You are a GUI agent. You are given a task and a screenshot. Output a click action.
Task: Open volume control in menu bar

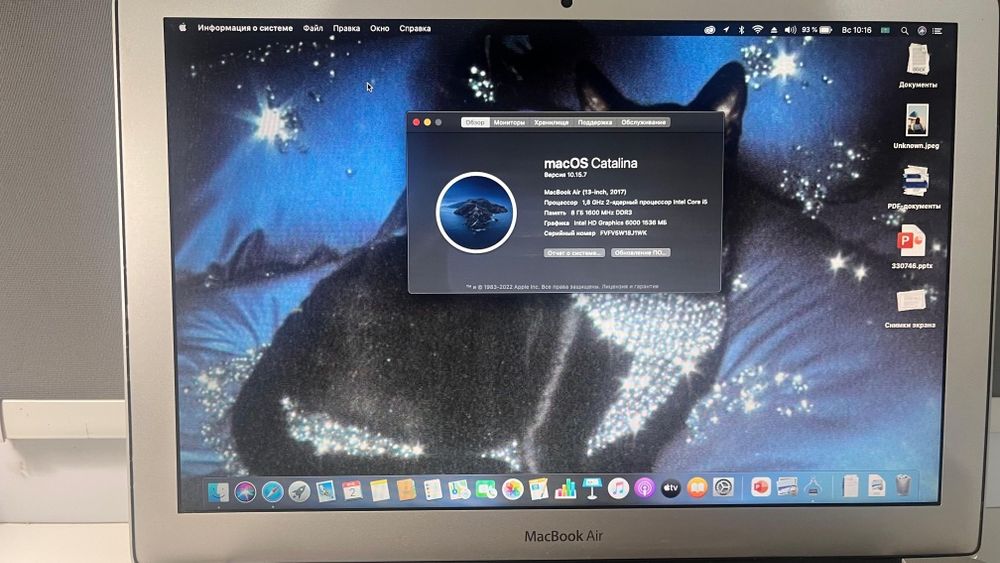point(790,30)
